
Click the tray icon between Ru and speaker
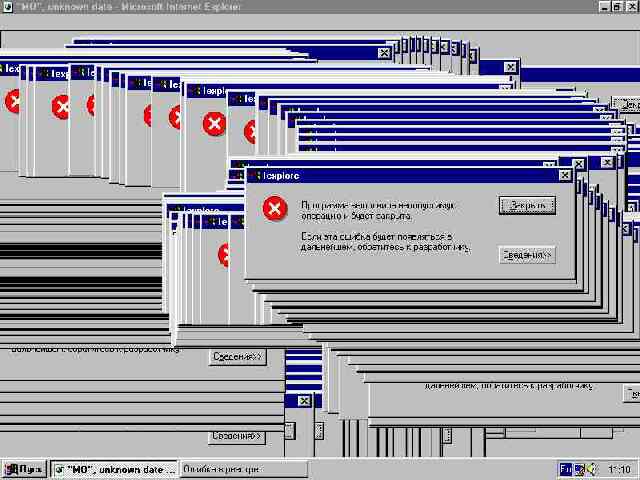tap(580, 469)
